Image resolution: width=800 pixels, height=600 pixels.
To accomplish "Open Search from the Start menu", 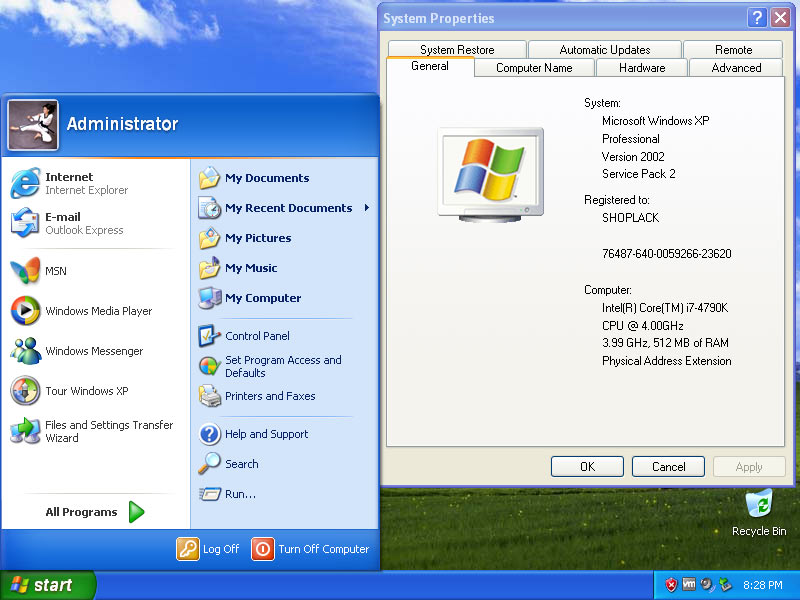I will (228, 464).
